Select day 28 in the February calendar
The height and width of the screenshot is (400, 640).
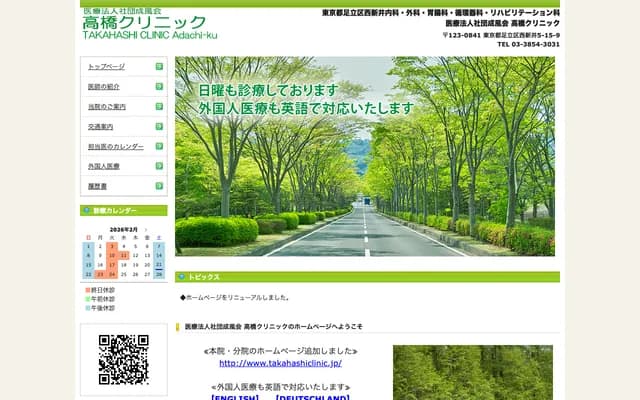tap(159, 273)
